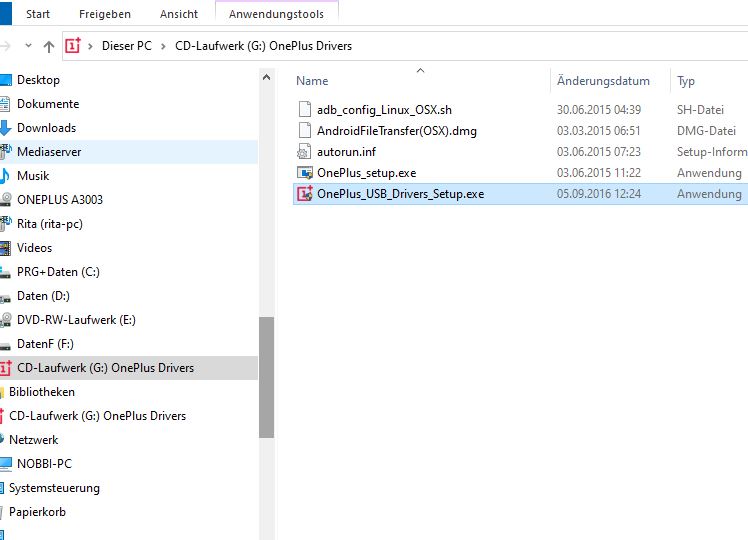Expand chevron before Dieser PC in address bar

click(90, 46)
